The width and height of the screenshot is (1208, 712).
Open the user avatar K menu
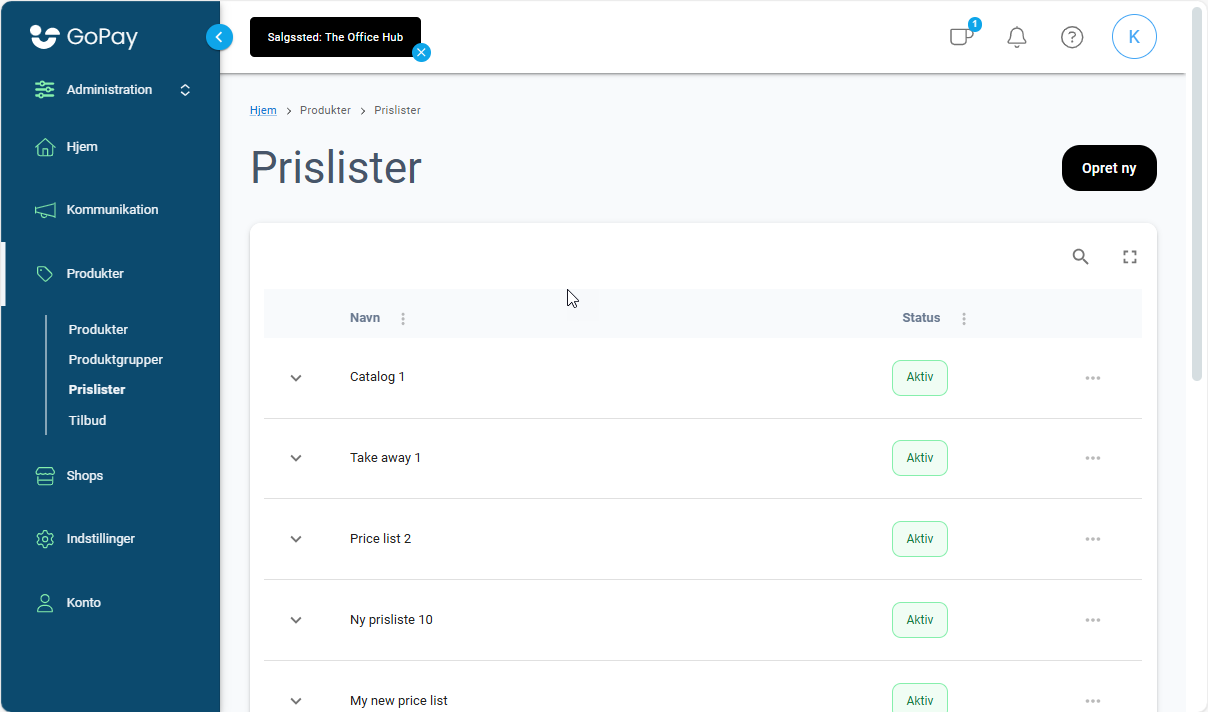point(1134,37)
